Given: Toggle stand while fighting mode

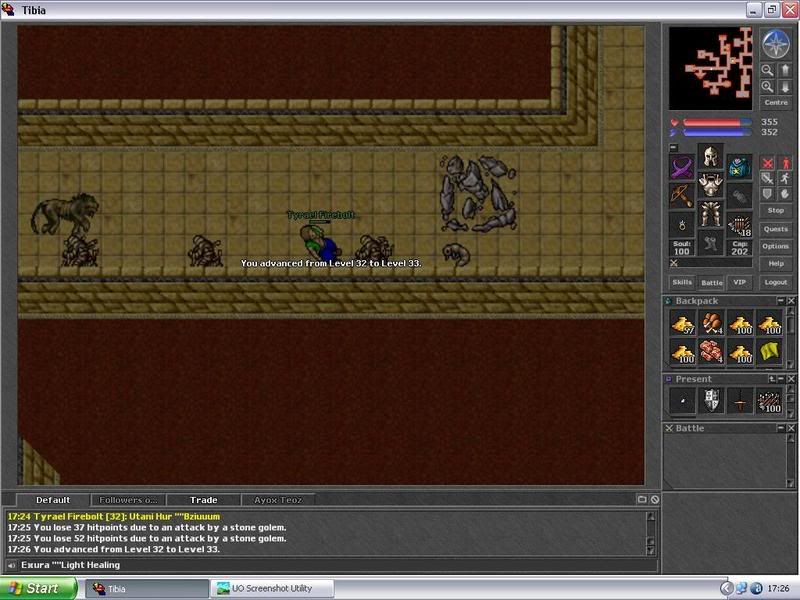Looking at the screenshot, I should tap(785, 163).
